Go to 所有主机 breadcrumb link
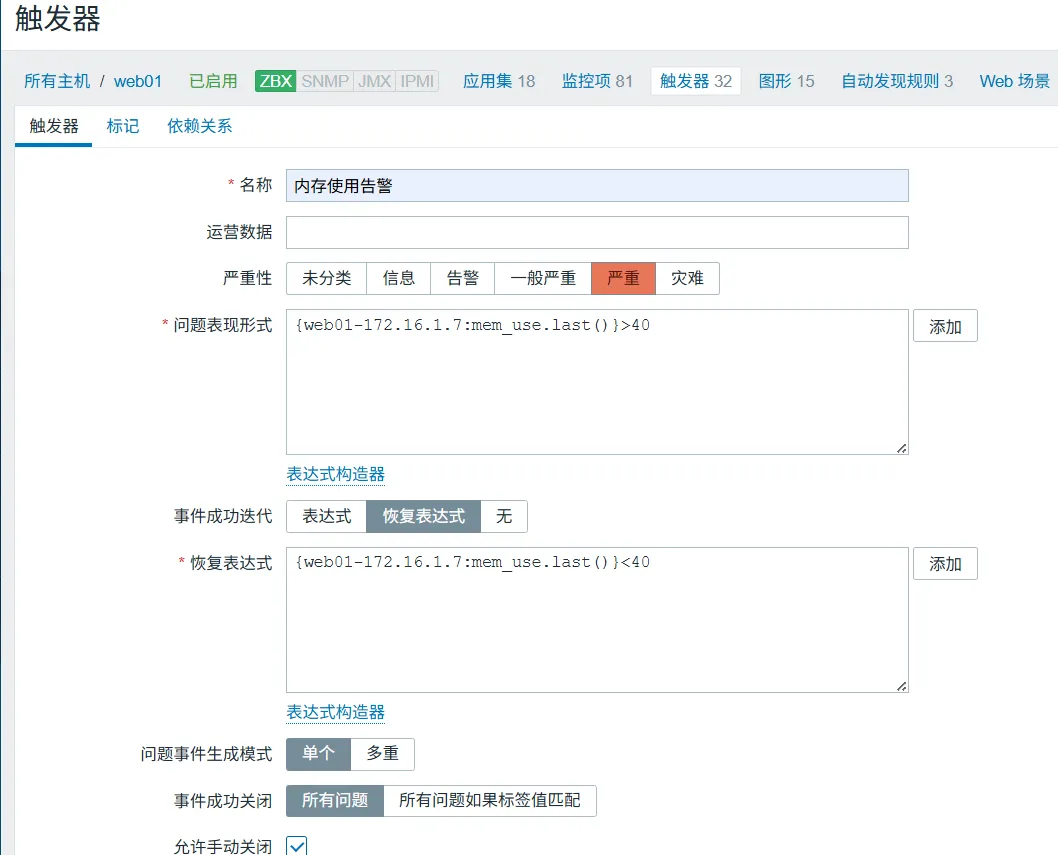This screenshot has height=855, width=1058. point(57,81)
